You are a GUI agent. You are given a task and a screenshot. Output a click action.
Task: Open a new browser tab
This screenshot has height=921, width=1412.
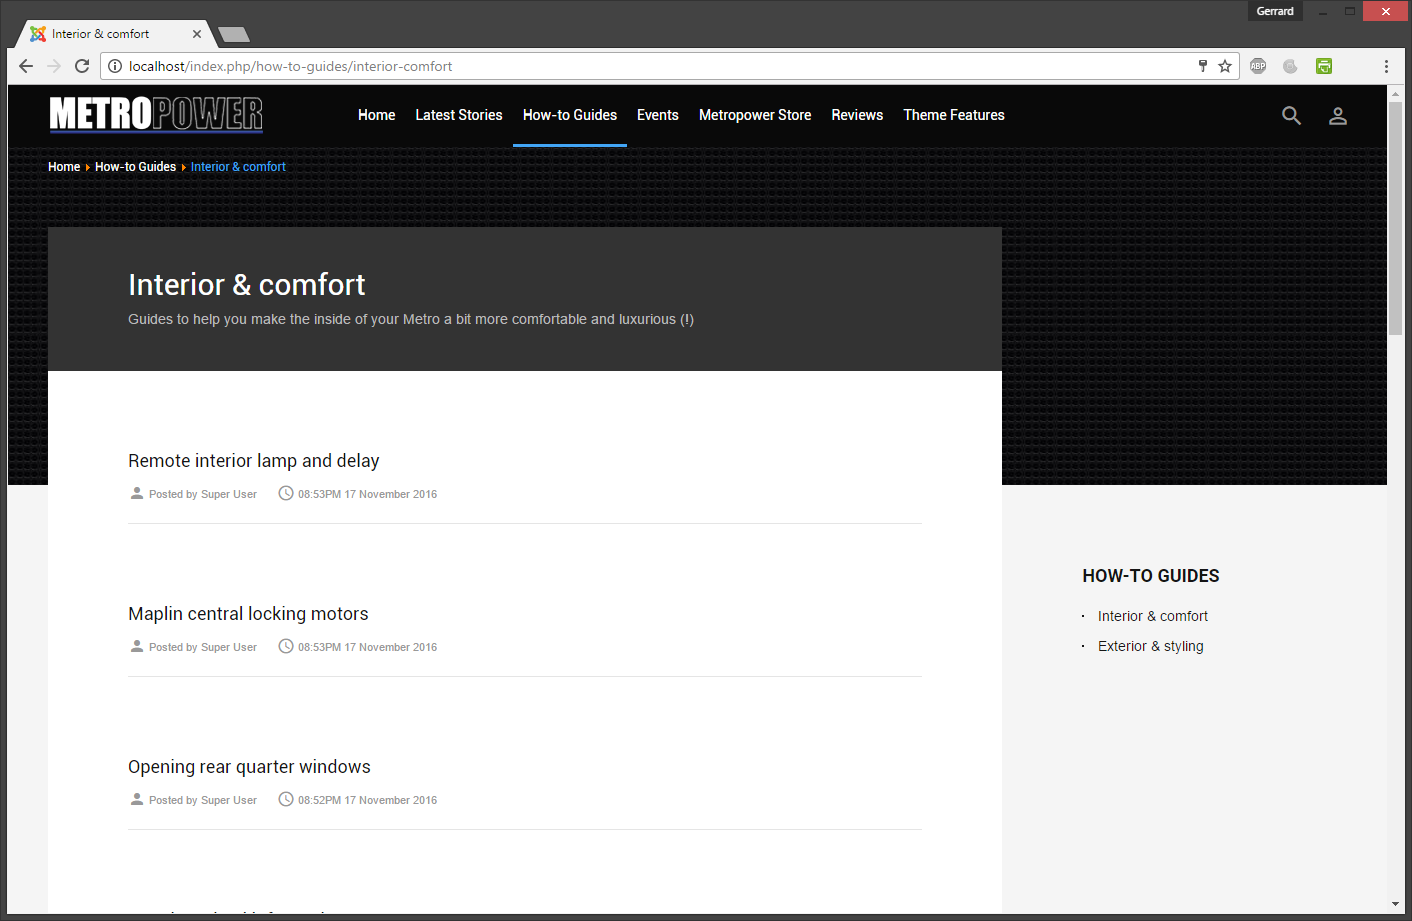(234, 34)
